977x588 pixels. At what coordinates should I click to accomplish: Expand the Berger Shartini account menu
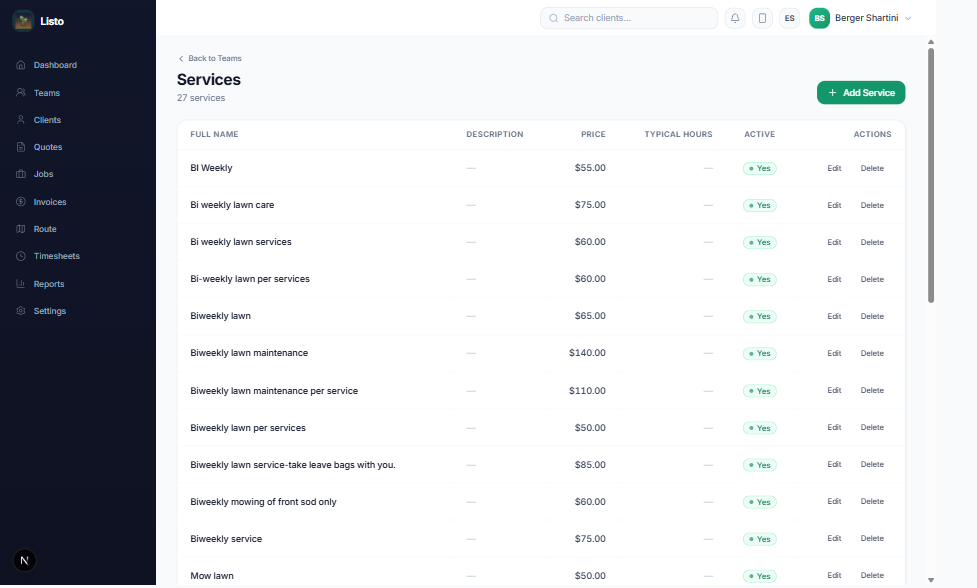click(860, 18)
